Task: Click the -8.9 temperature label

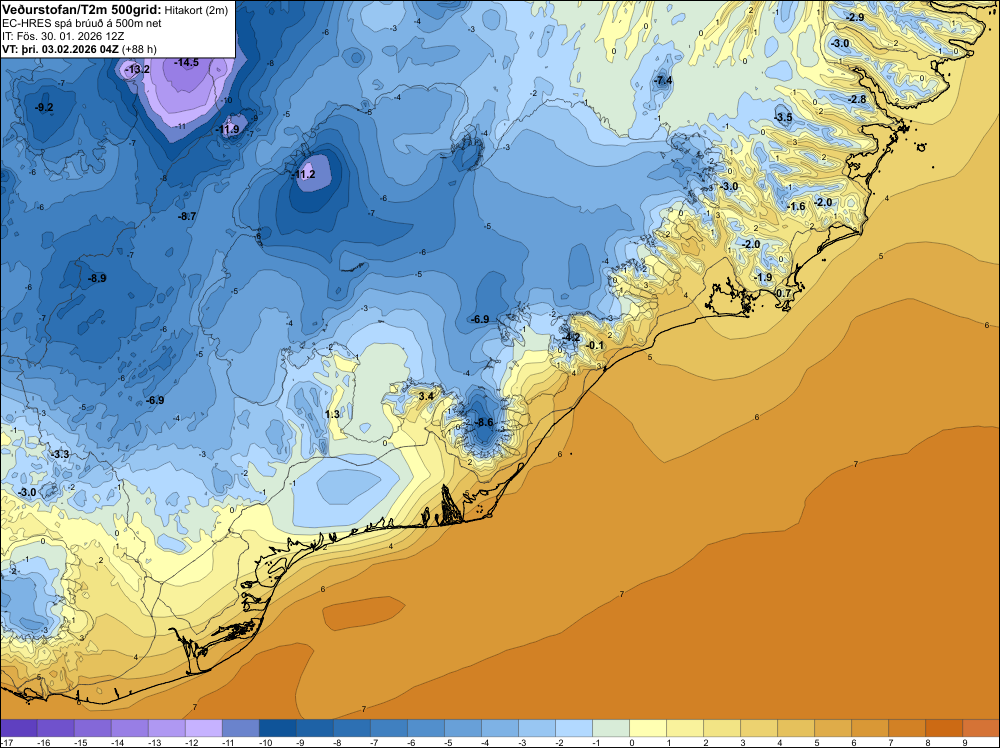Action: (97, 278)
